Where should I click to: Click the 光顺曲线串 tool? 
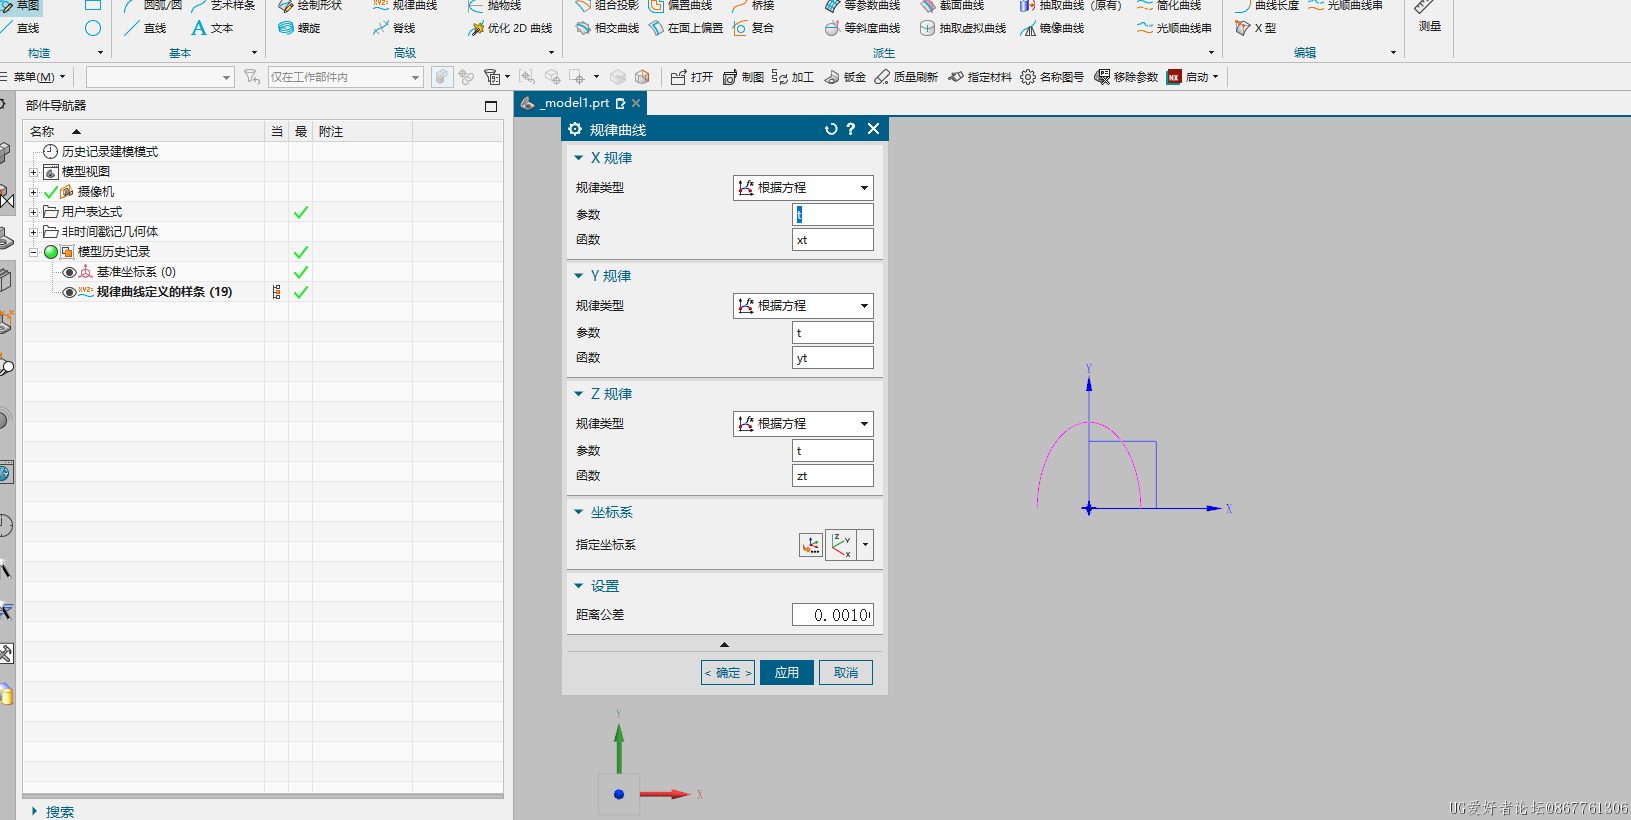click(x=1174, y=28)
